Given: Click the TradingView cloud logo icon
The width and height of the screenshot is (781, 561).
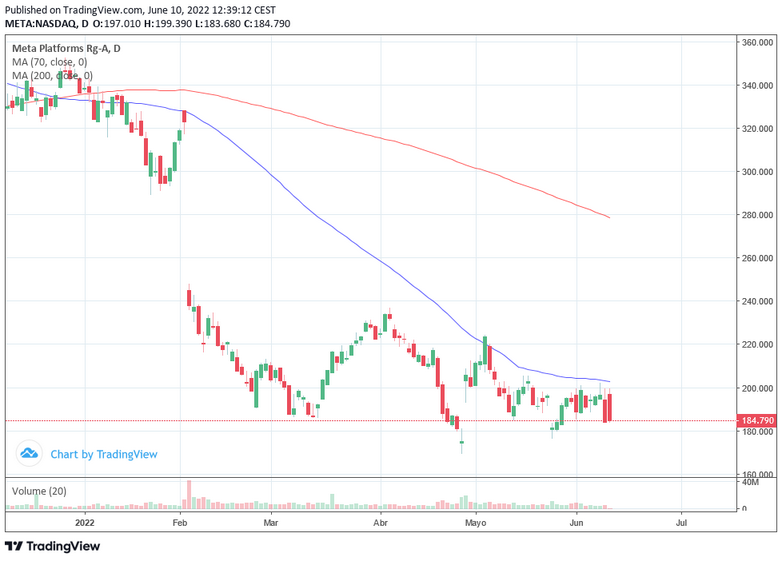Looking at the screenshot, I should [x=29, y=453].
